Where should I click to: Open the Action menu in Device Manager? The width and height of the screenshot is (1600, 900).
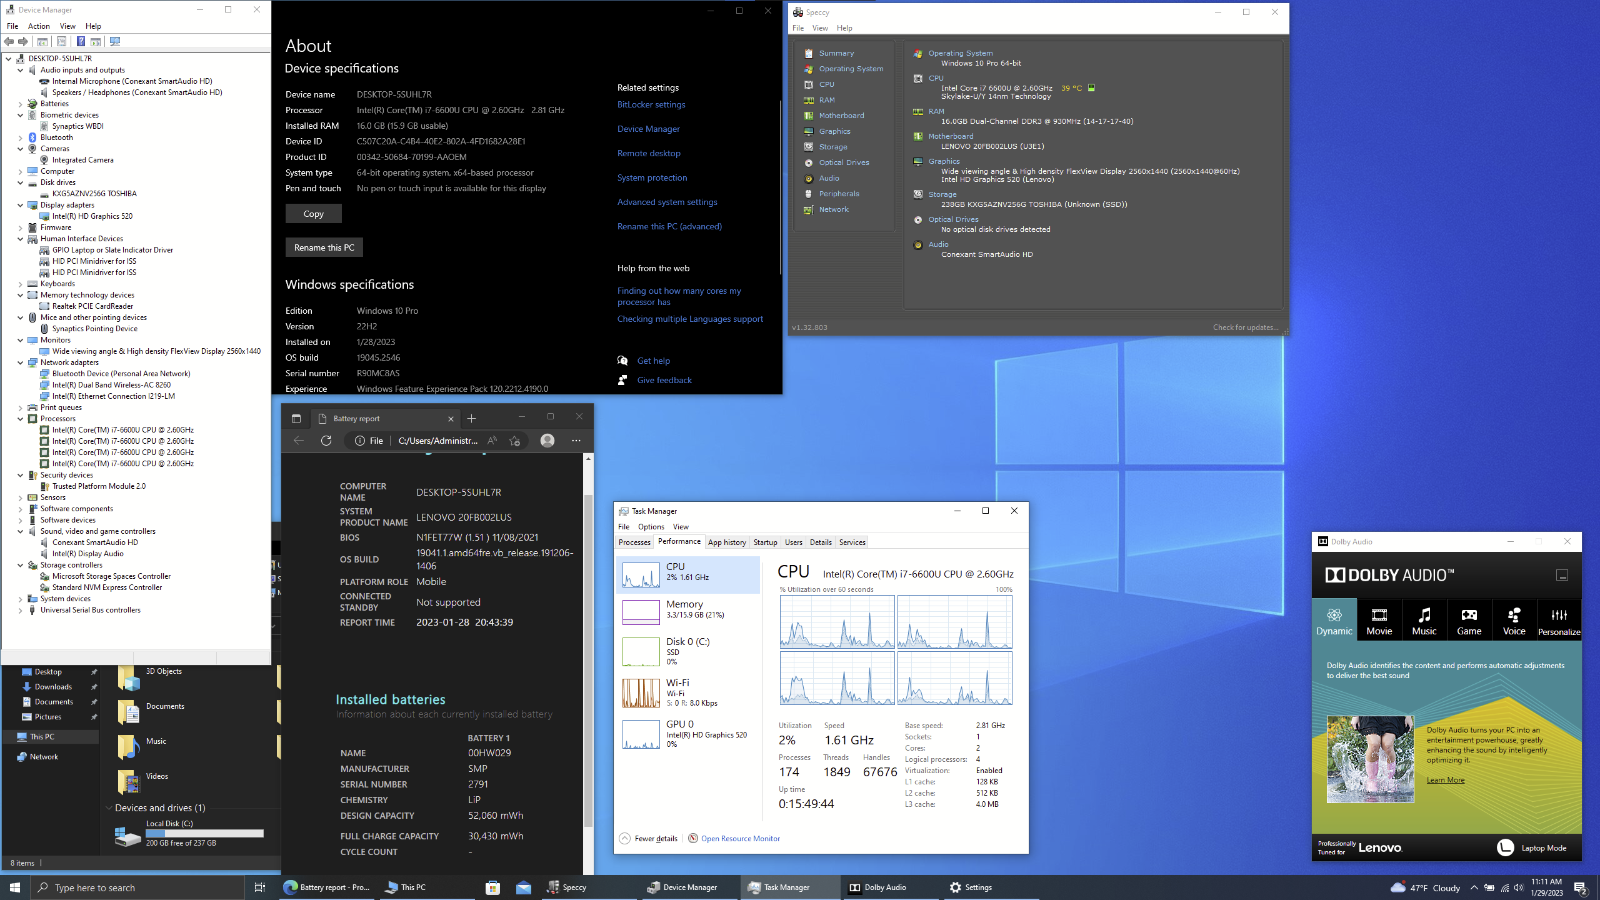point(39,26)
